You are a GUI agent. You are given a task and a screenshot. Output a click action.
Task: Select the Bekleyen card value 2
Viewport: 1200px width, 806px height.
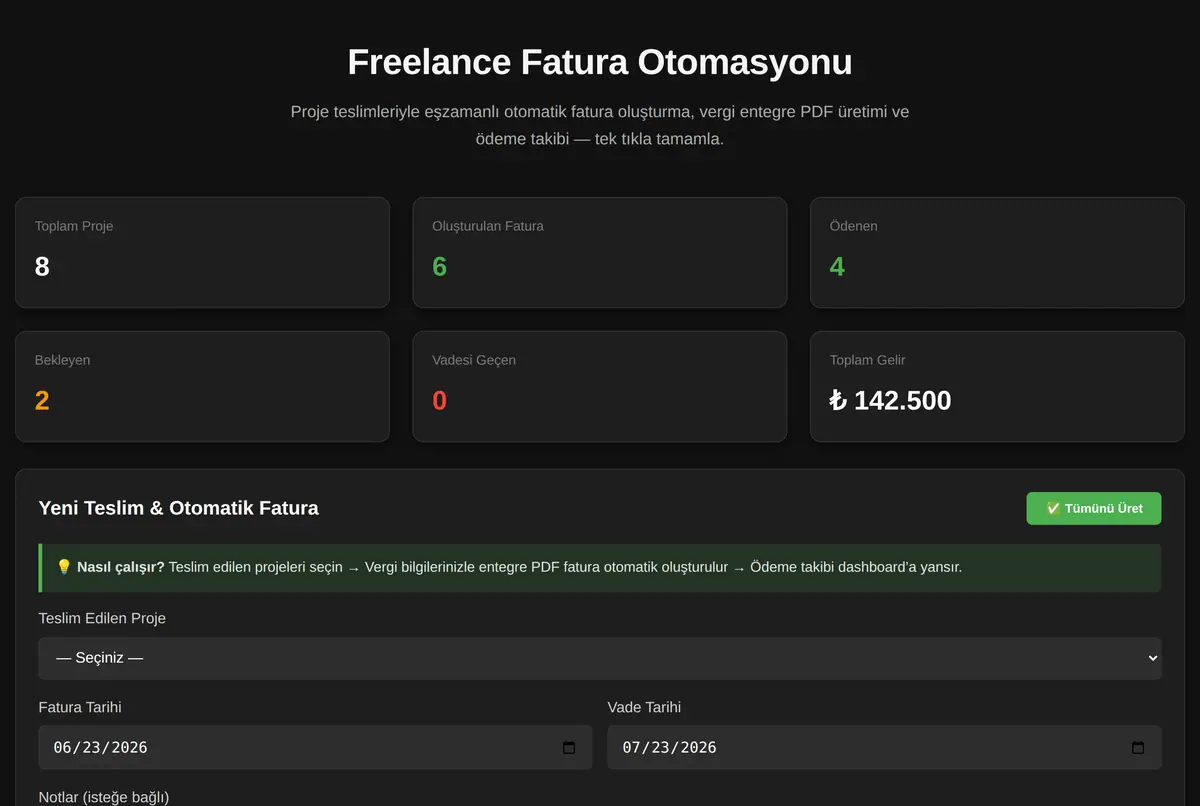(x=42, y=401)
